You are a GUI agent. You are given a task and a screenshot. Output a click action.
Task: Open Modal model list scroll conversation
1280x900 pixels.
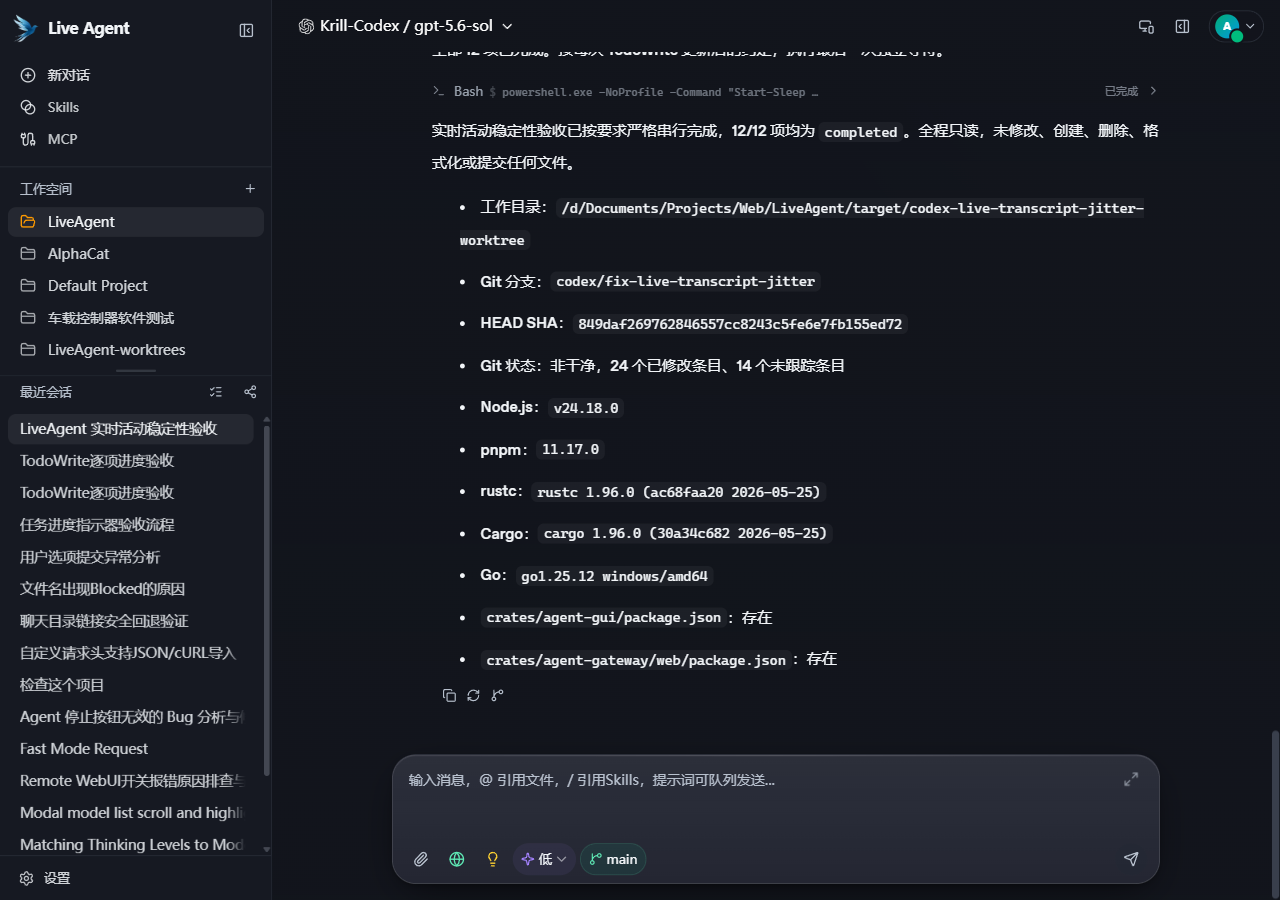(x=130, y=813)
